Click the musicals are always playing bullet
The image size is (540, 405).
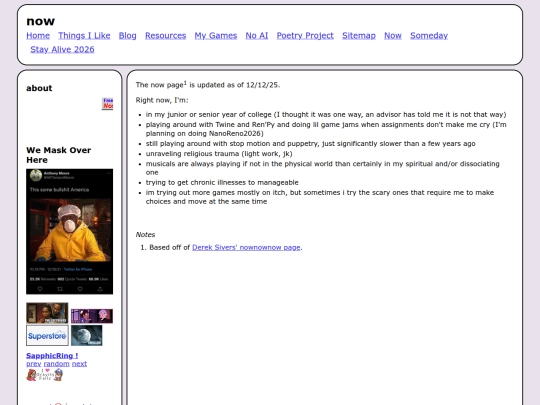322,168
